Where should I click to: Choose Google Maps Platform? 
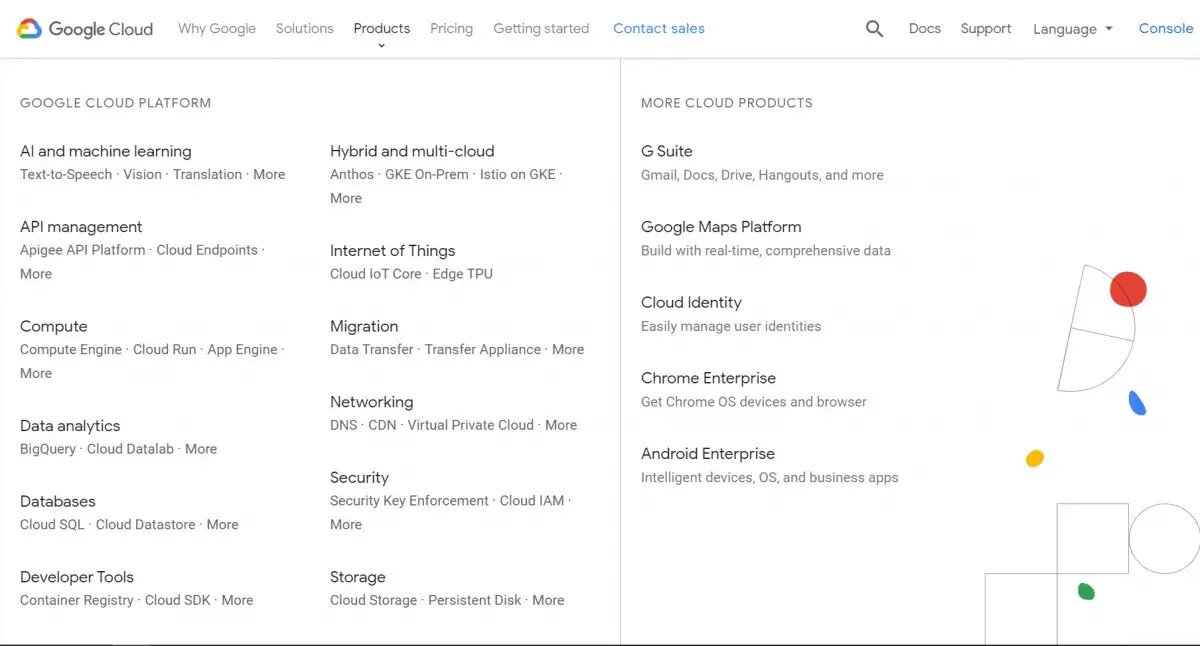pos(720,227)
